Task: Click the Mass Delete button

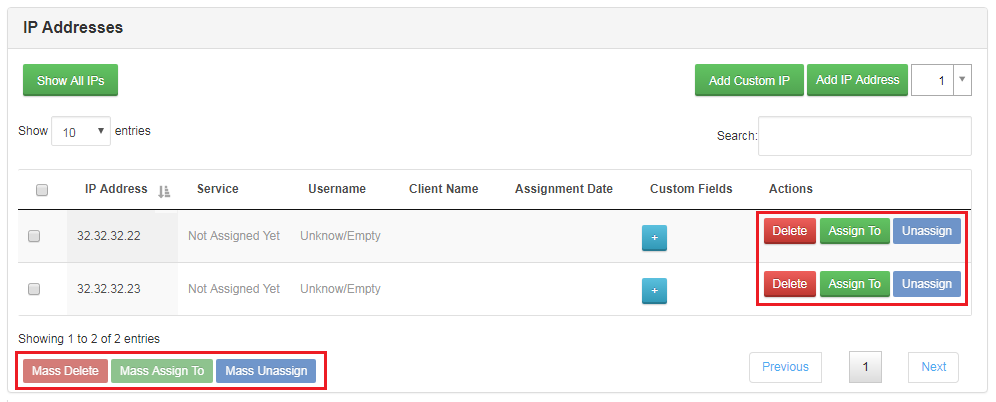Action: (65, 371)
